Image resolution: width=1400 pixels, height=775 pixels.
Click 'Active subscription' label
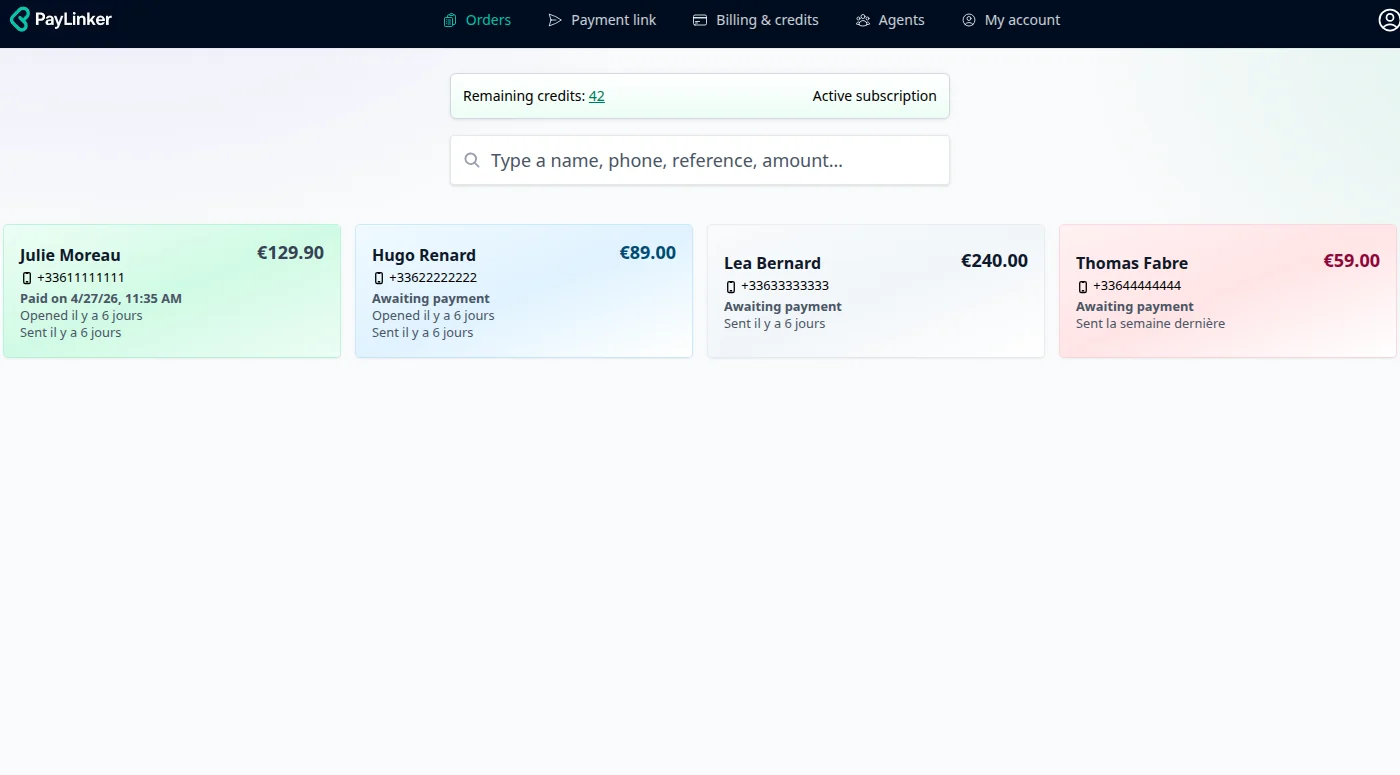[x=874, y=96]
